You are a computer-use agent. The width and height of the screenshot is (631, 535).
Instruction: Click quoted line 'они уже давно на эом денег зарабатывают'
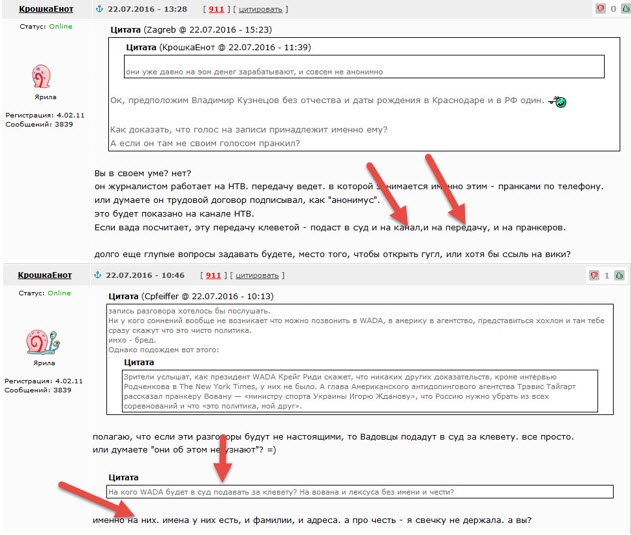coord(254,72)
